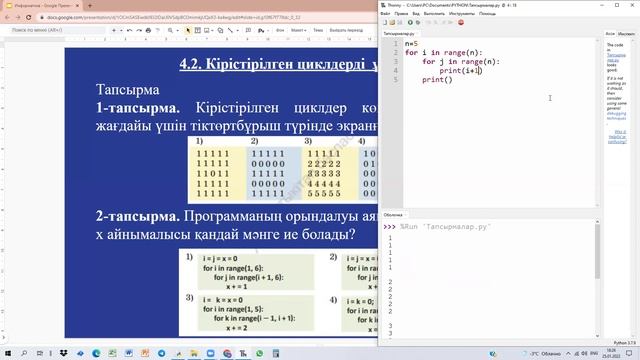Select the Line tool in Slides

(230, 30)
